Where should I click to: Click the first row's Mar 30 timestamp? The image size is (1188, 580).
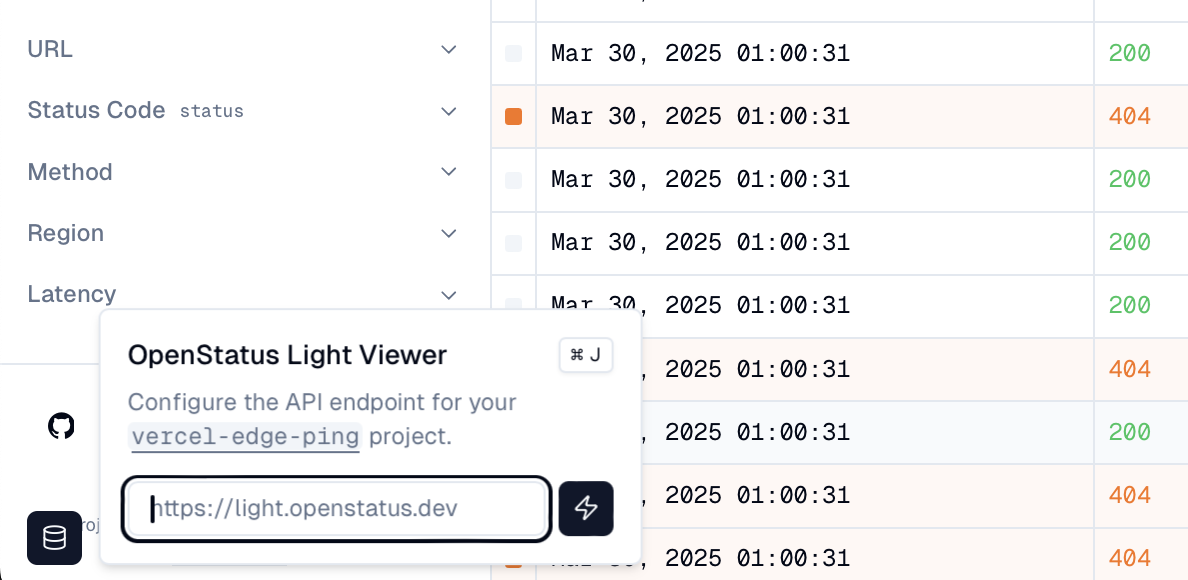coord(700,53)
